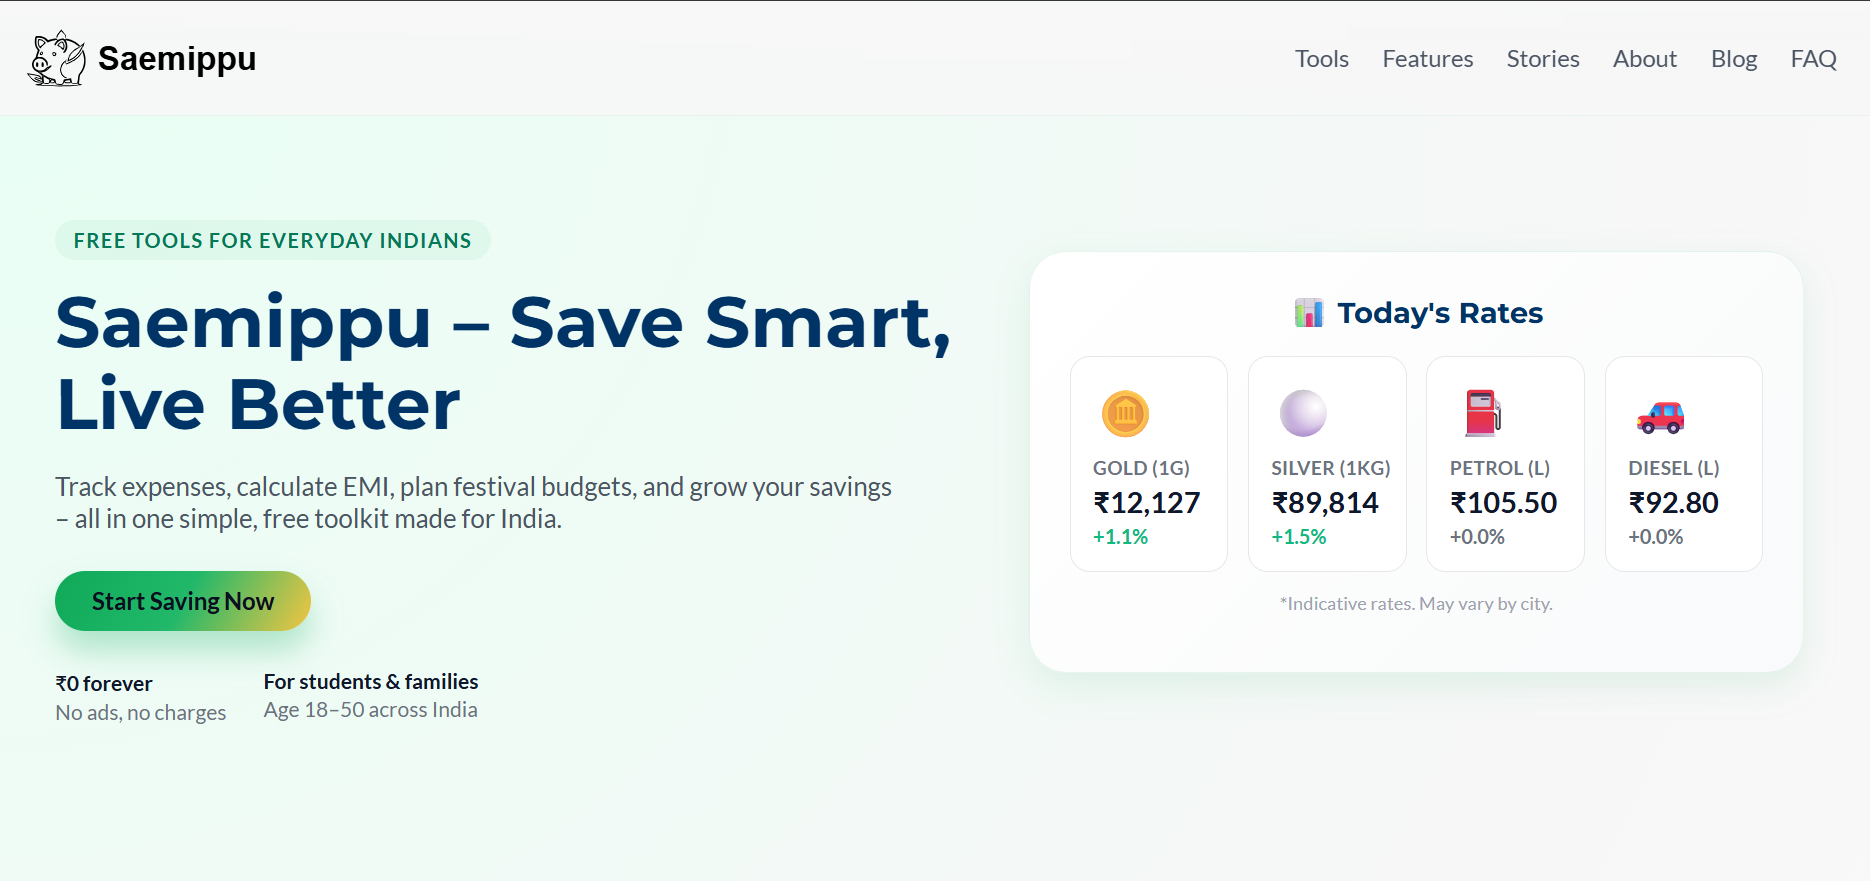This screenshot has height=881, width=1870.
Task: Navigate to the Stories page
Action: coord(1542,58)
